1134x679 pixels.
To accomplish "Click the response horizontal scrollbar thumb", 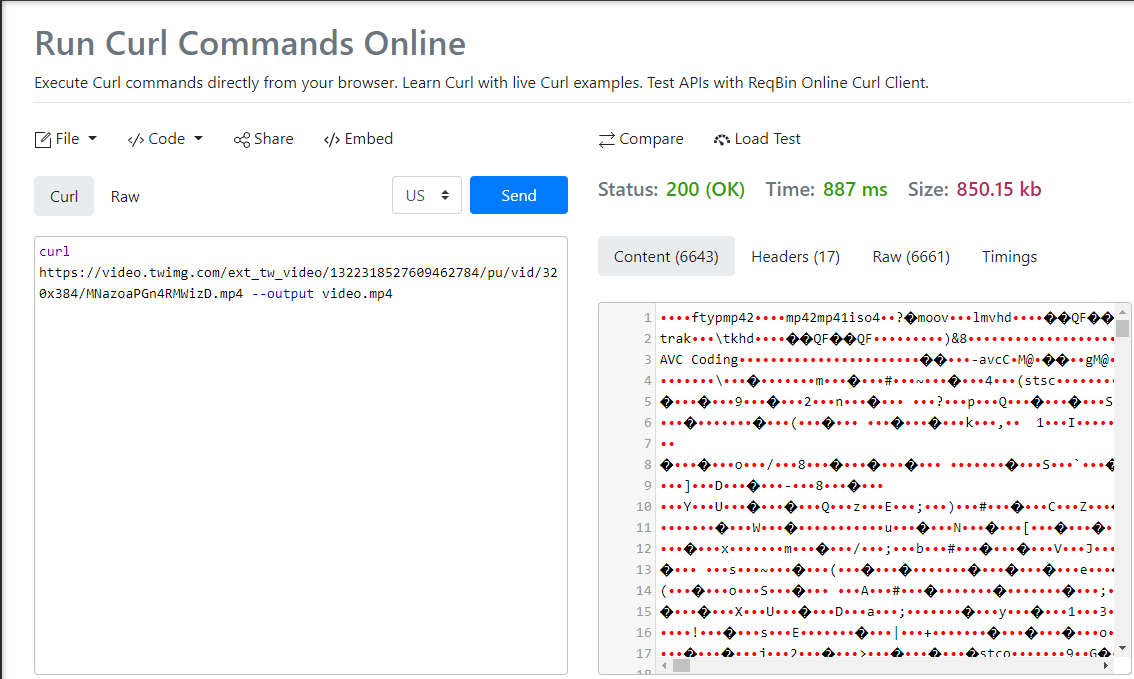I will pos(681,665).
